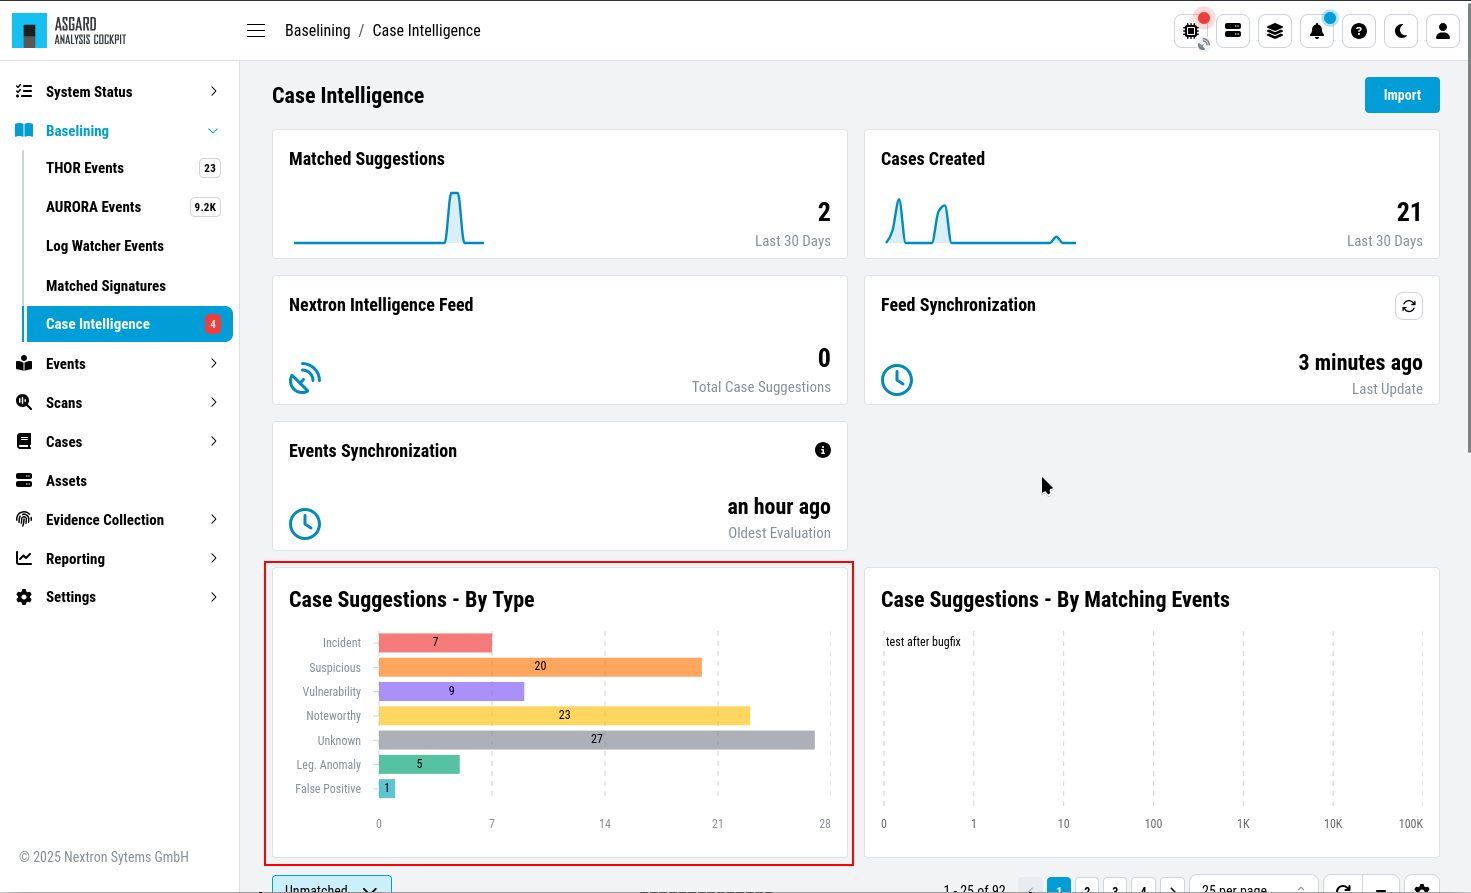The height and width of the screenshot is (893, 1471).
Task: Click the yellow Noteworthy bar showing 23
Action: [564, 715]
